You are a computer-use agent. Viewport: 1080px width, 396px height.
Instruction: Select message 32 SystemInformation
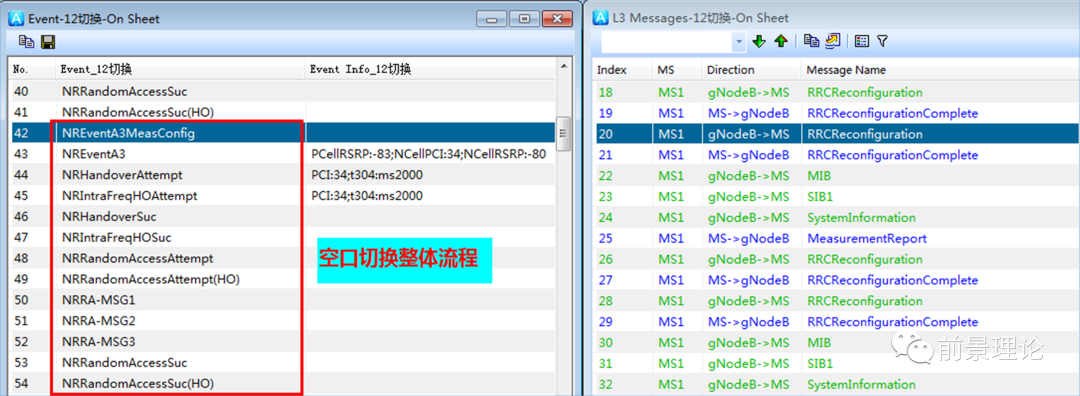pyautogui.click(x=836, y=384)
